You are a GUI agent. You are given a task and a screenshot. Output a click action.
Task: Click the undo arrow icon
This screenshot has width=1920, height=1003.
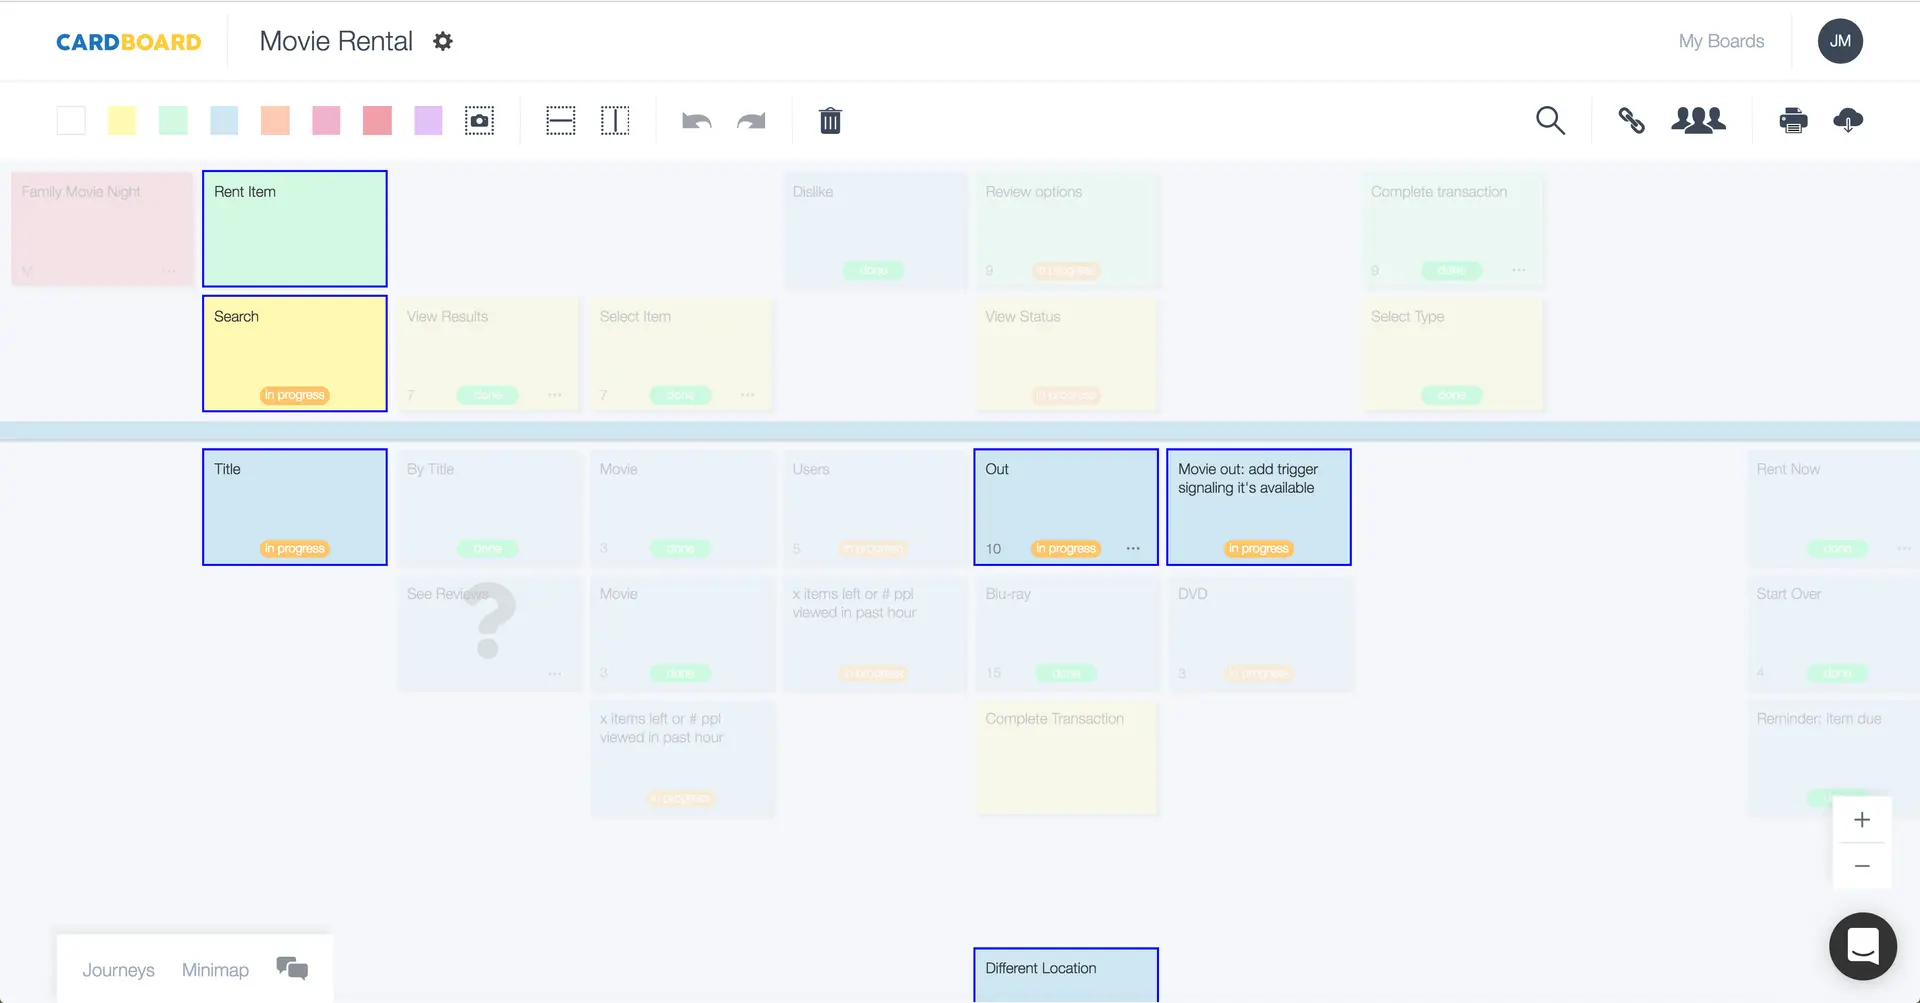pos(696,120)
